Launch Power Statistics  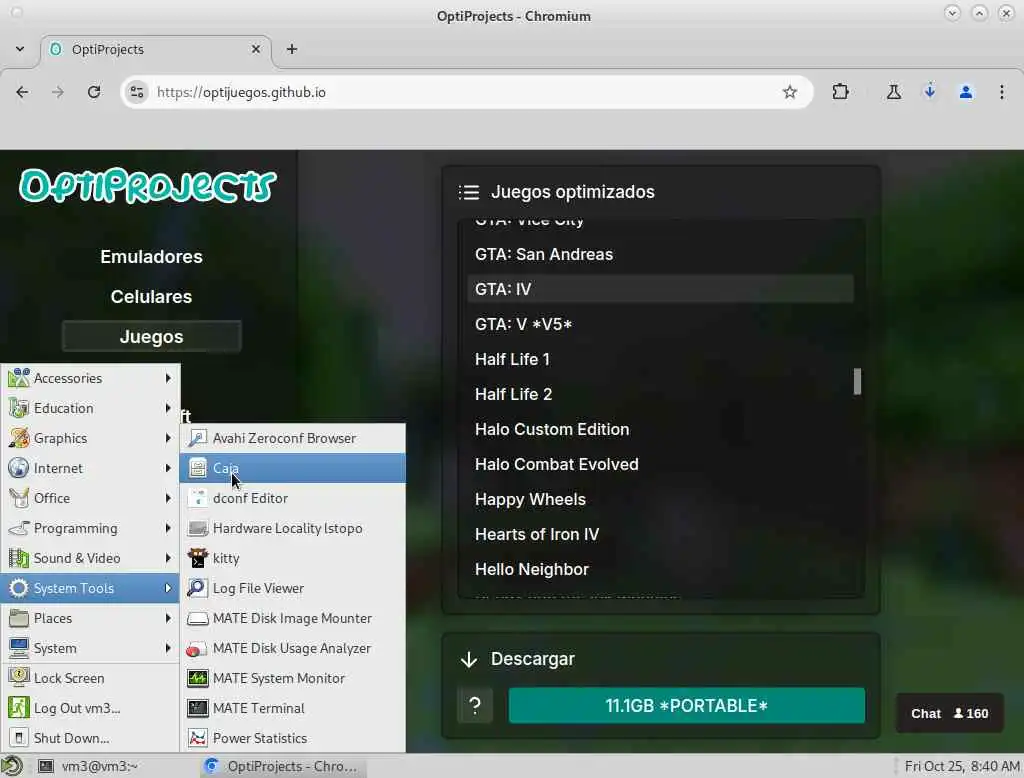point(293,739)
